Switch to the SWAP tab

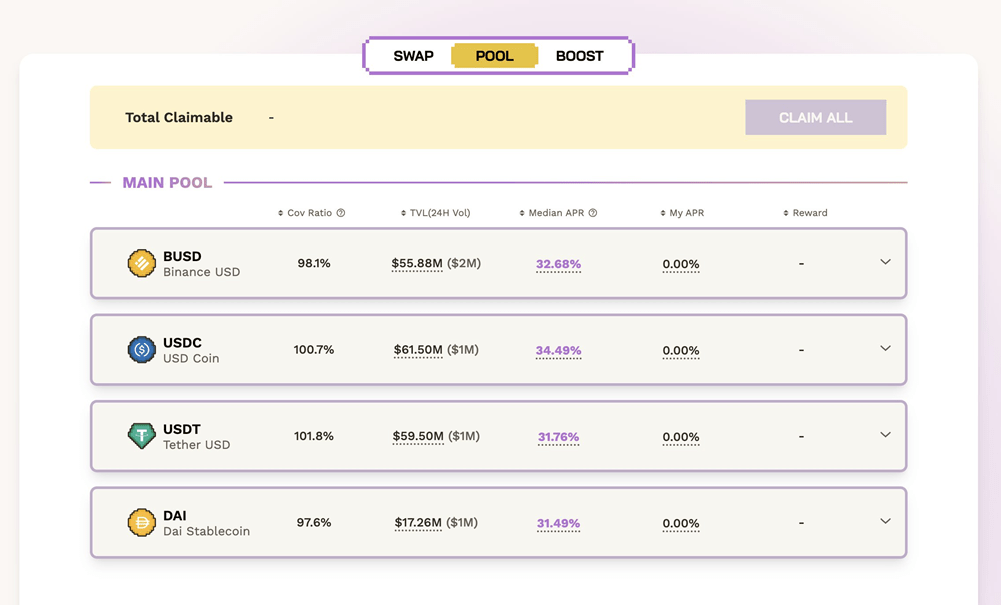413,56
